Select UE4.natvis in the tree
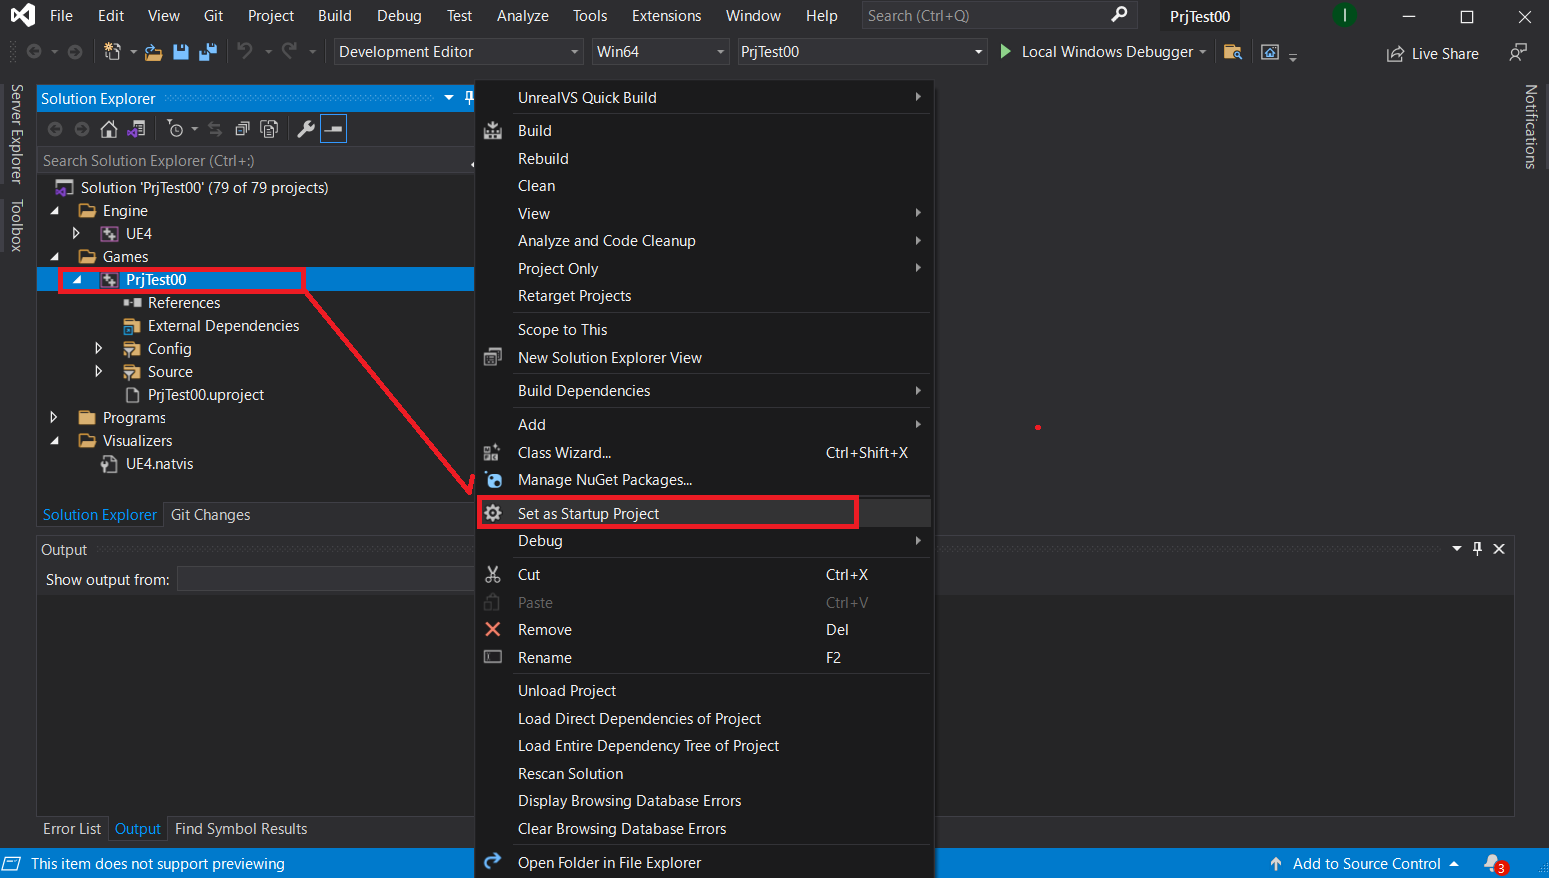 [x=160, y=464]
